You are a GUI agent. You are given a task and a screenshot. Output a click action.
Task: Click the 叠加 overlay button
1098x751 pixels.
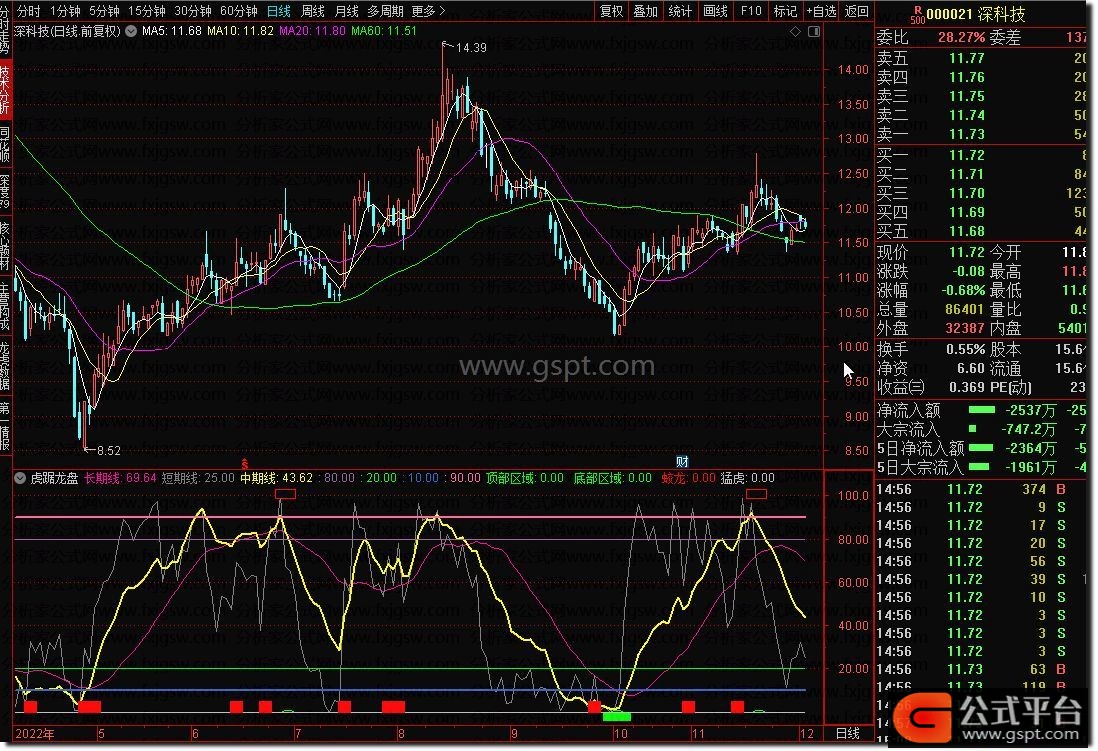click(x=646, y=11)
